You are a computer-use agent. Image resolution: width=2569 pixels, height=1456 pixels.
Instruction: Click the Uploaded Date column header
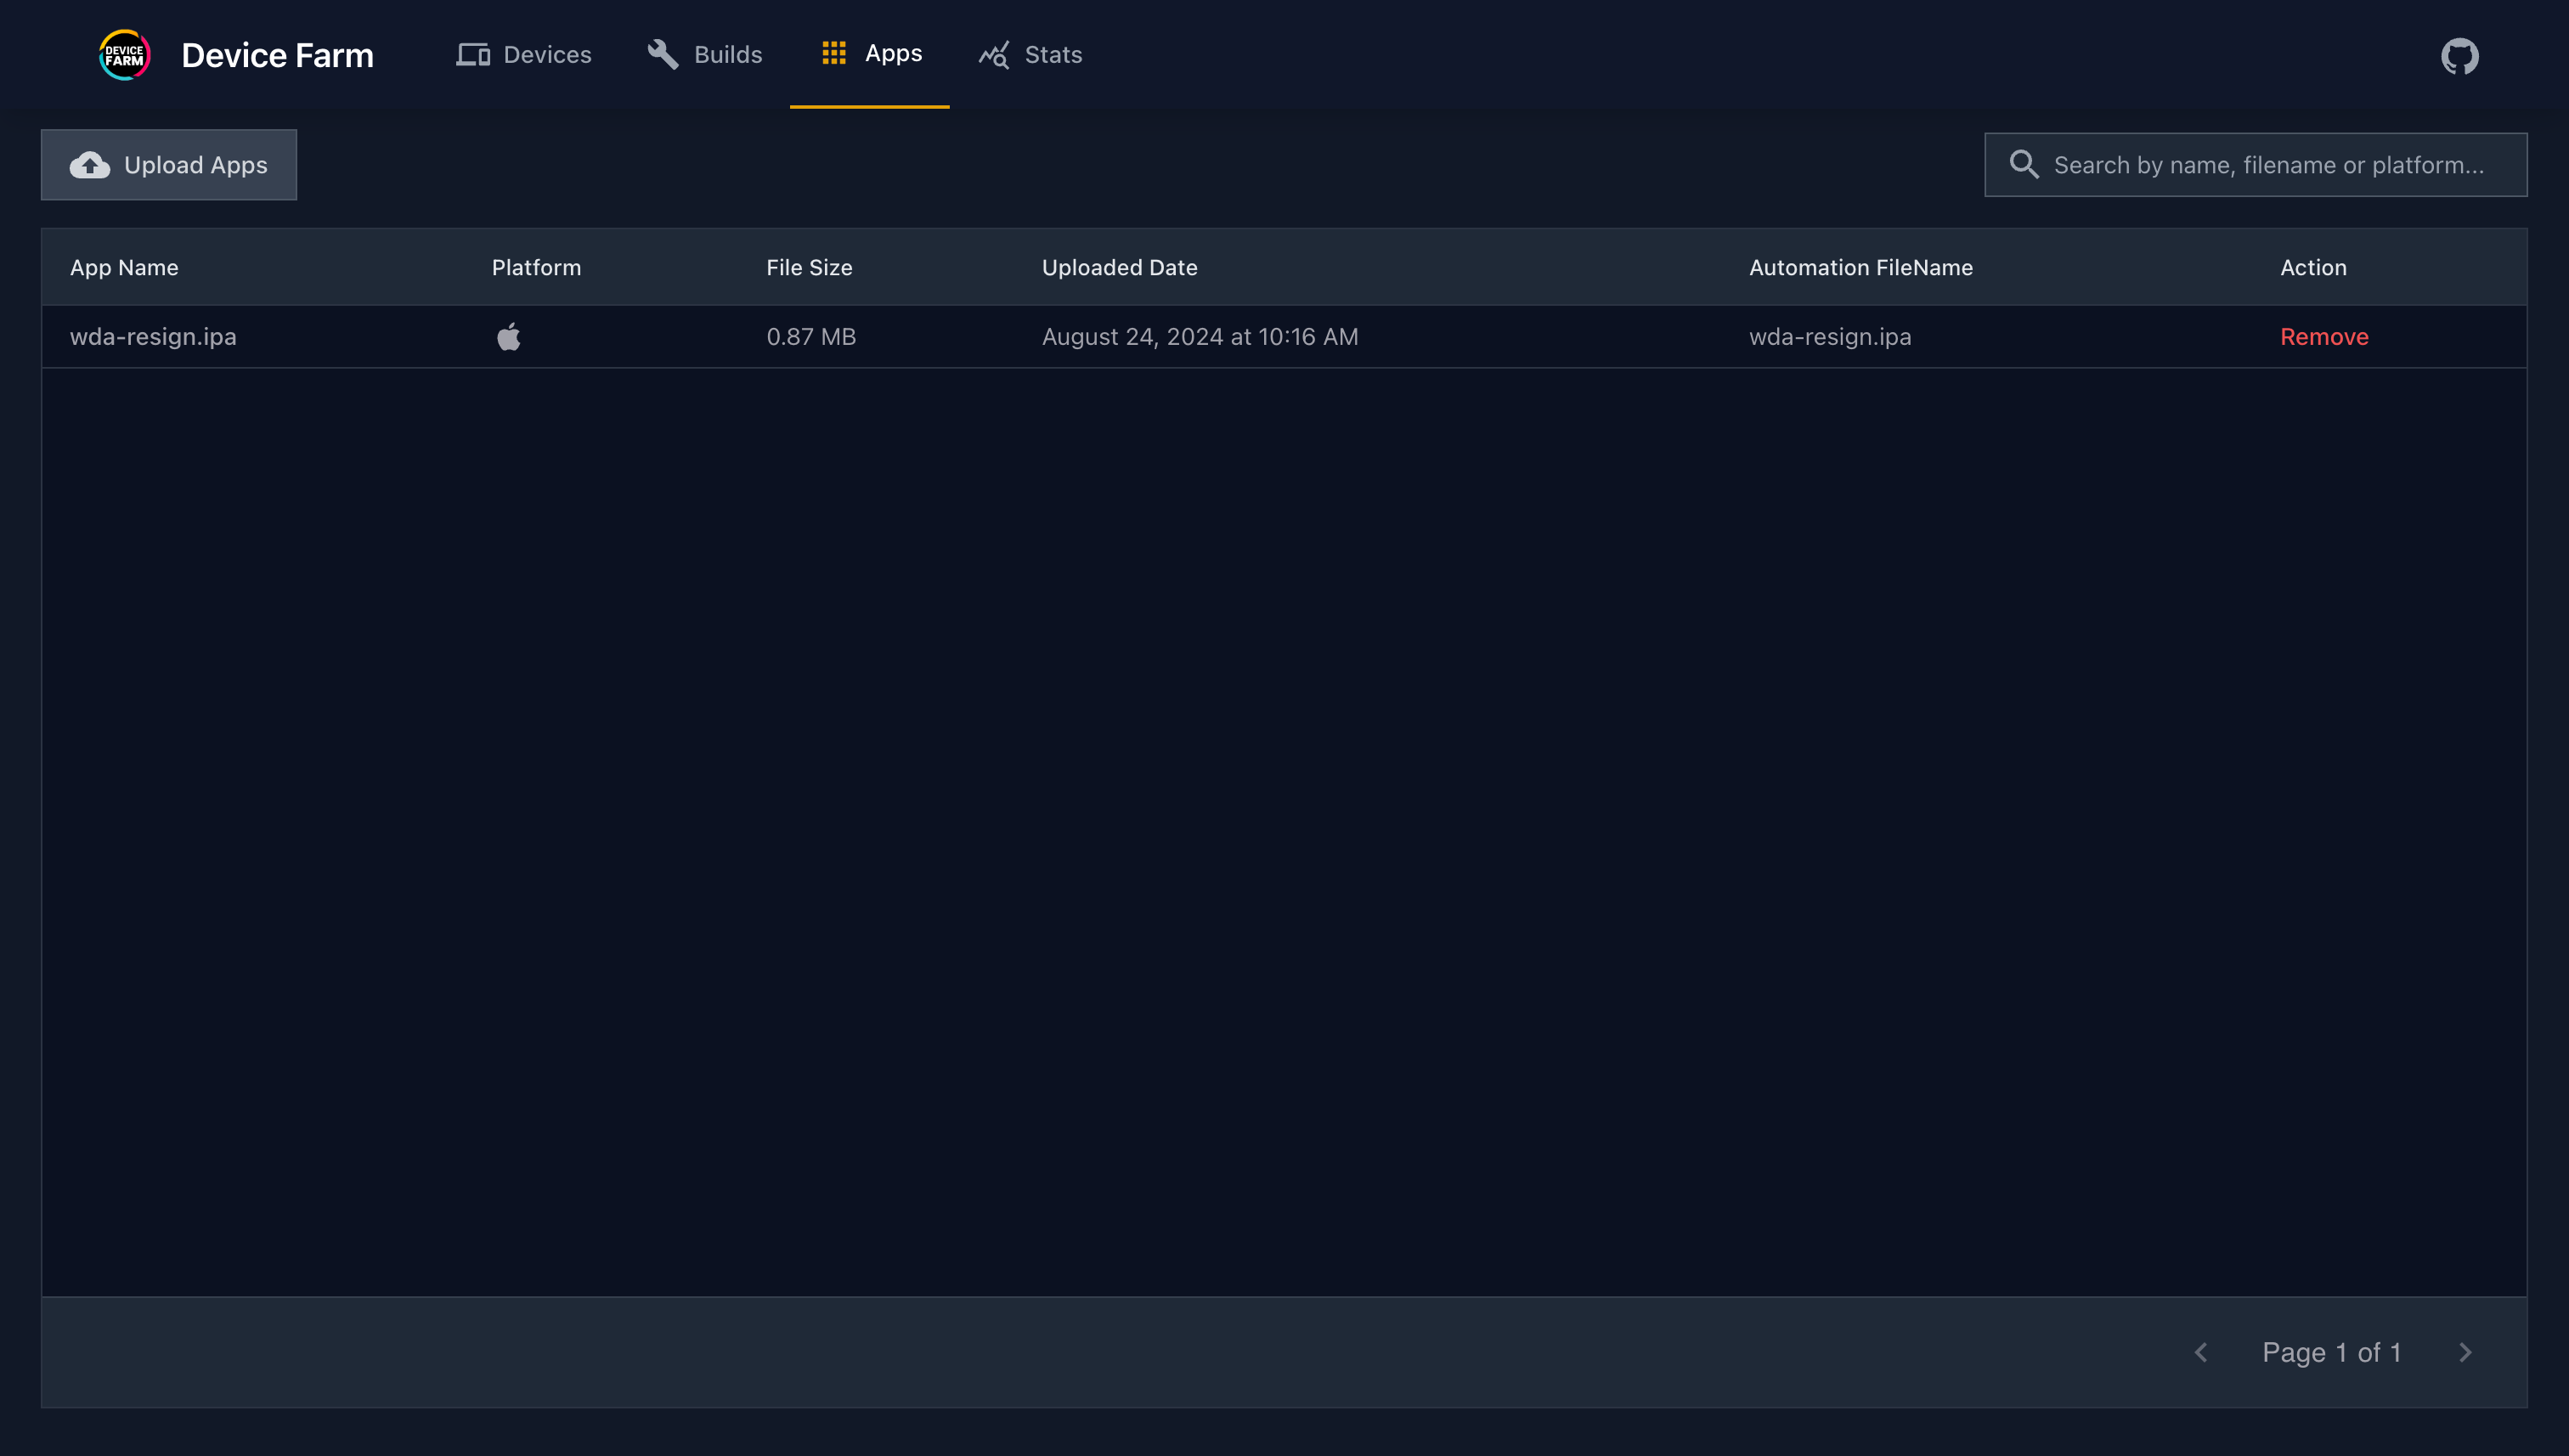pyautogui.click(x=1119, y=267)
